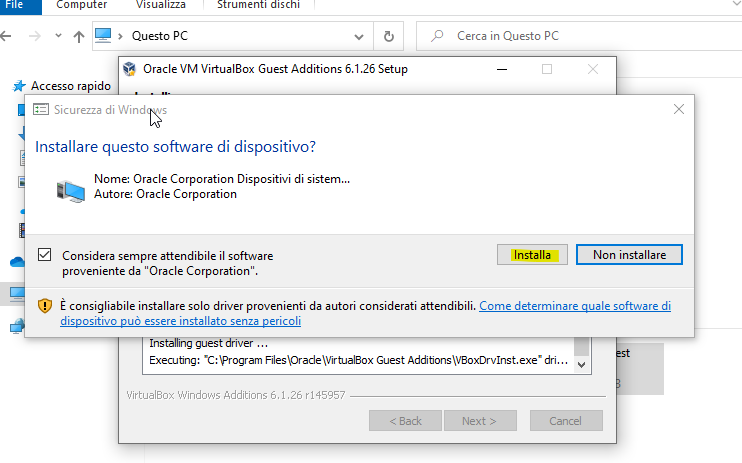Click the yellow shield warning icon
The height and width of the screenshot is (463, 742).
click(x=44, y=306)
